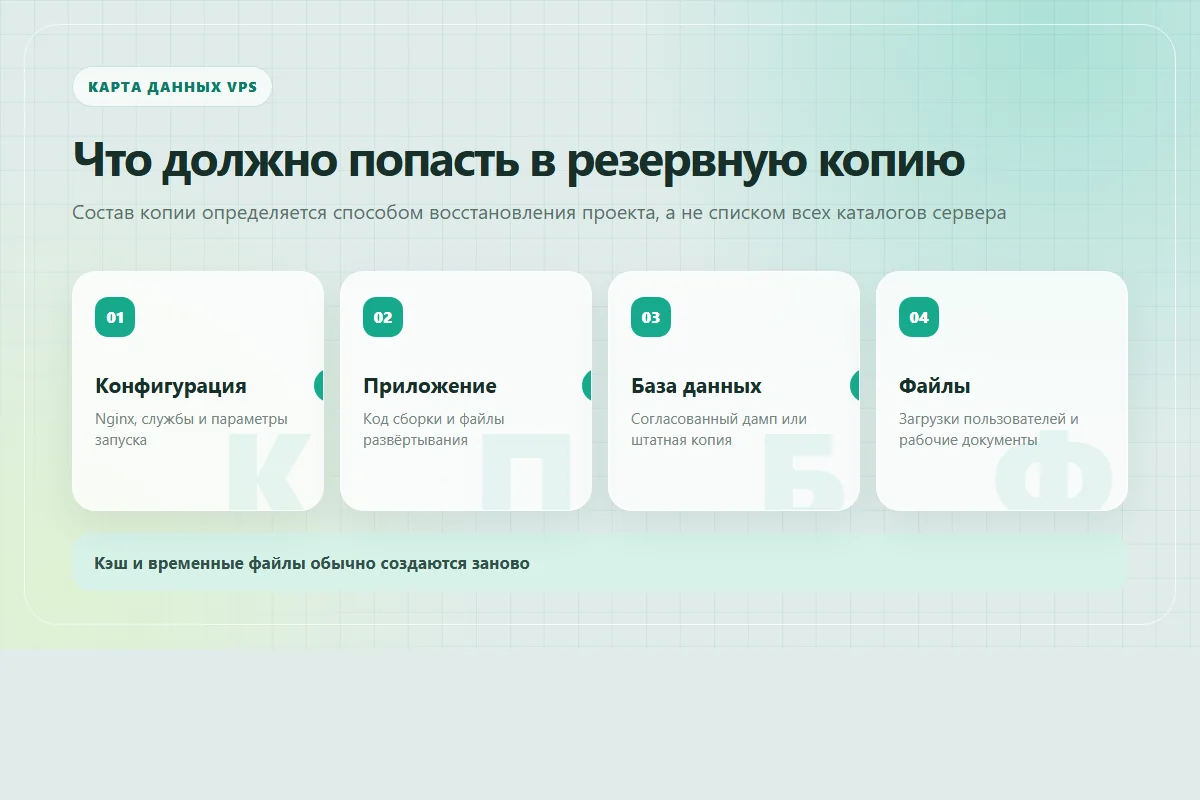Select the Файлы card title
The image size is (1200, 800).
pos(935,386)
